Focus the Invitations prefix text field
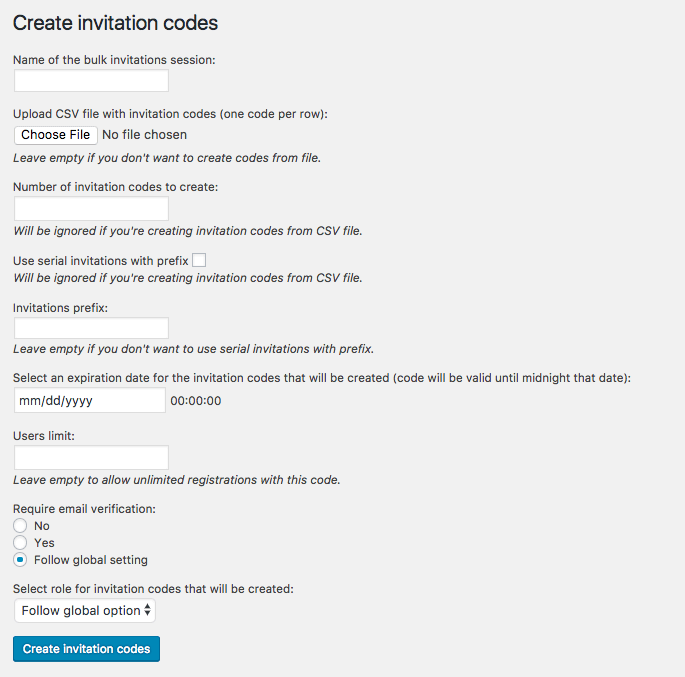The height and width of the screenshot is (677, 685). coord(91,328)
